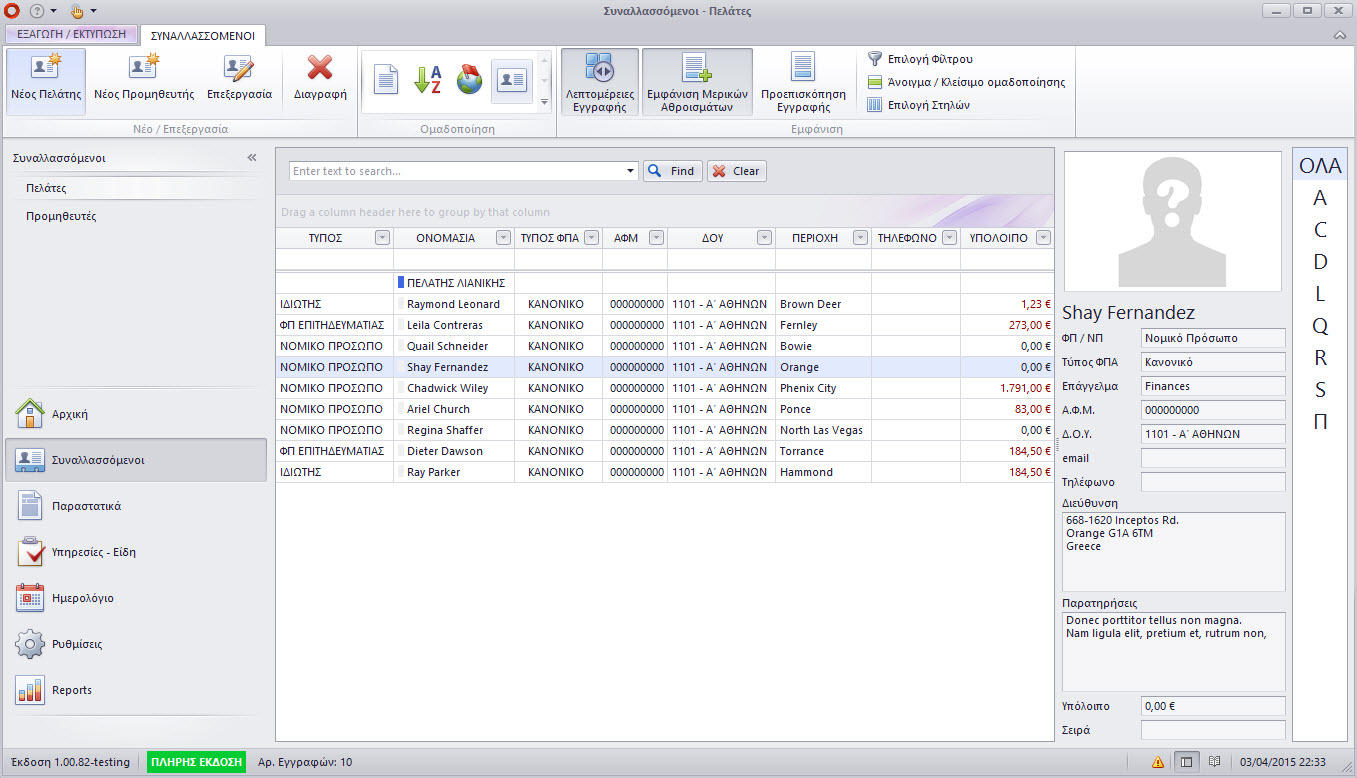Click the Διεύθυνση address text box
The width and height of the screenshot is (1357, 778).
1174,552
